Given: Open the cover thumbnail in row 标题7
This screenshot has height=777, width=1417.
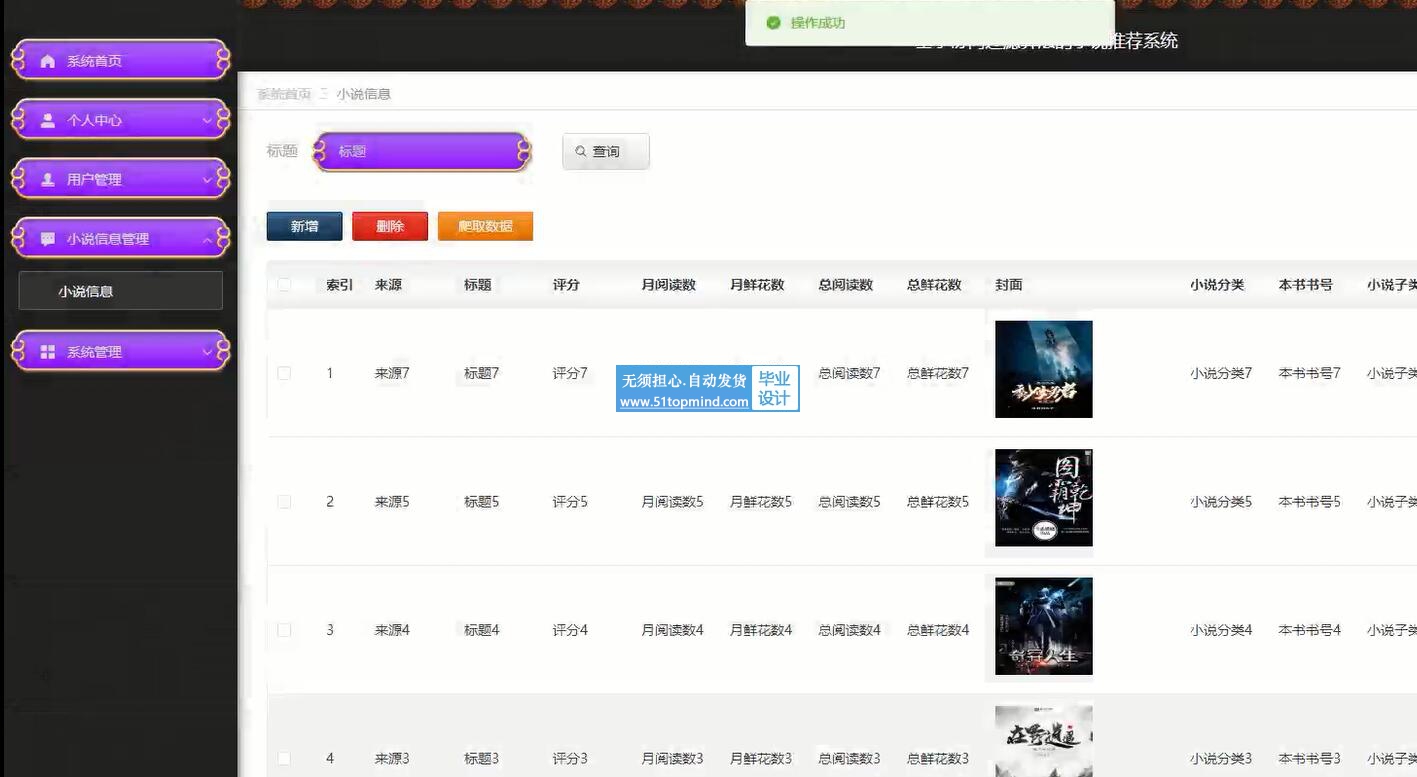Looking at the screenshot, I should 1044,369.
